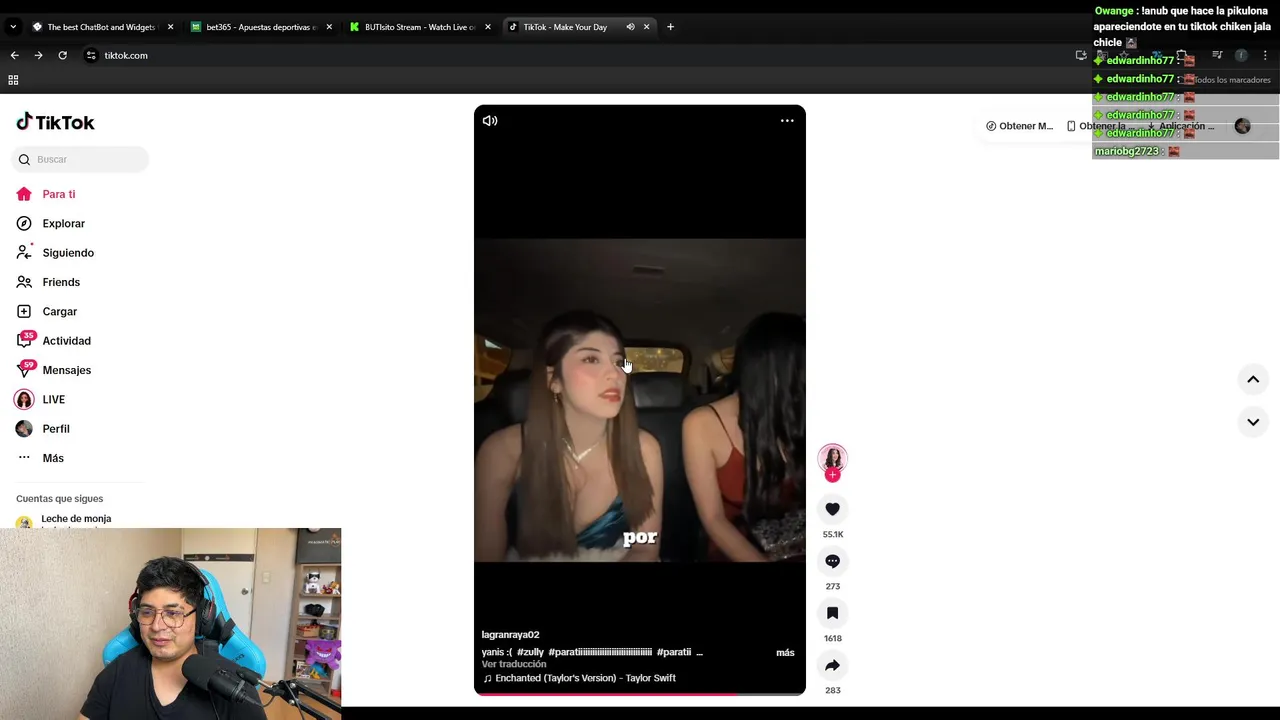Viewport: 1280px width, 720px height.
Task: Open Leche de monja followed account
Action: click(76, 519)
